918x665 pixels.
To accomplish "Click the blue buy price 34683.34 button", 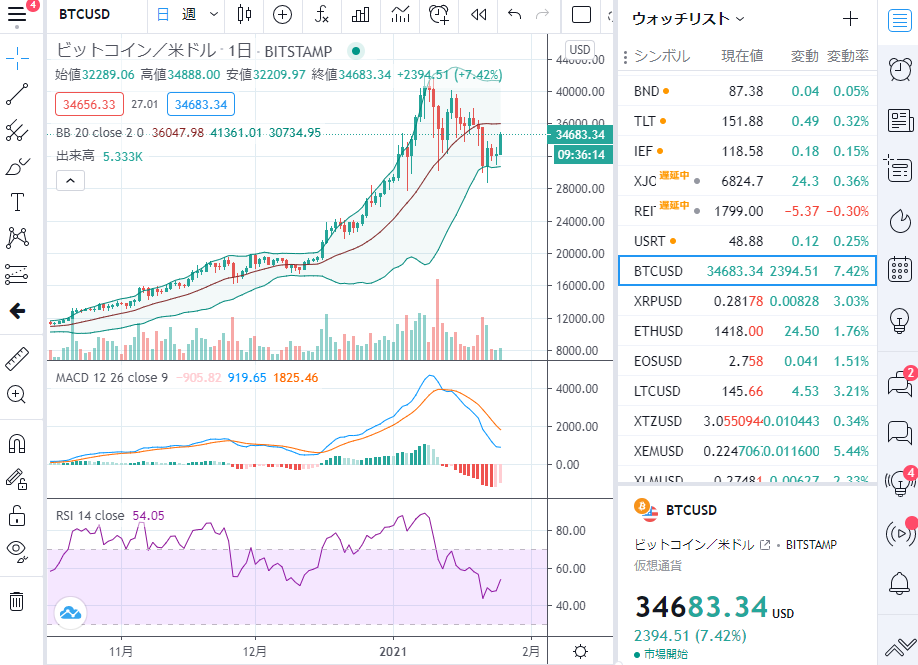I will (x=201, y=104).
